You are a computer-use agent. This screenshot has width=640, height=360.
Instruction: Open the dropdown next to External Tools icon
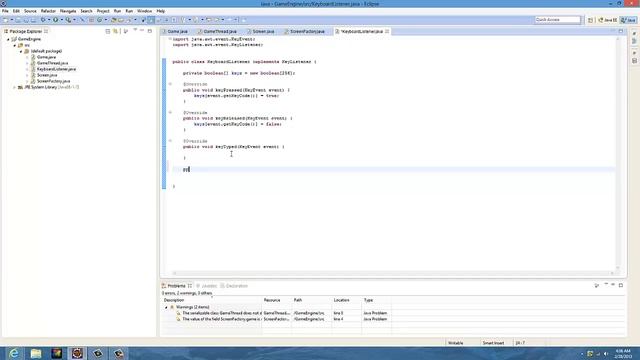(74, 20)
